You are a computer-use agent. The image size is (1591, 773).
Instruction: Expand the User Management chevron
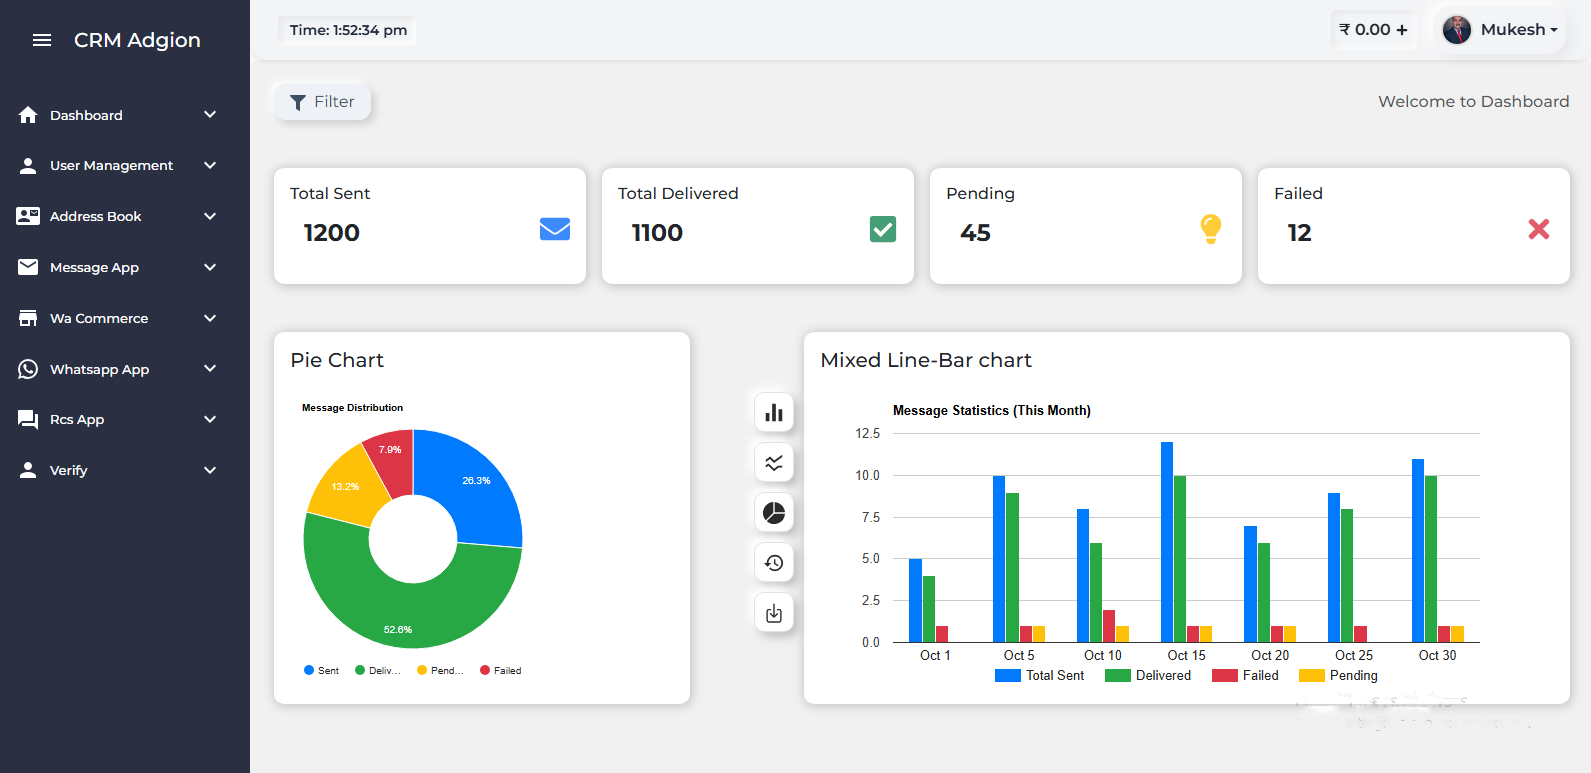(210, 165)
